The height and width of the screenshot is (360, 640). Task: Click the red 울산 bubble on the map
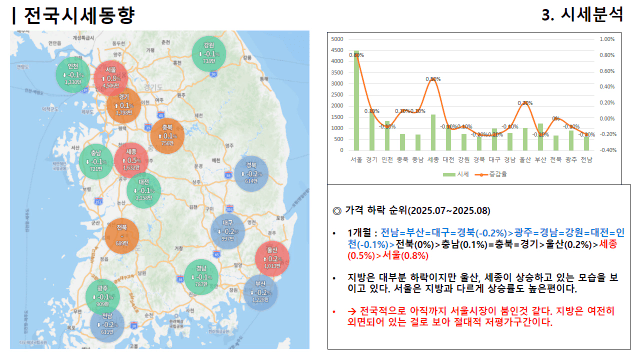tap(272, 259)
